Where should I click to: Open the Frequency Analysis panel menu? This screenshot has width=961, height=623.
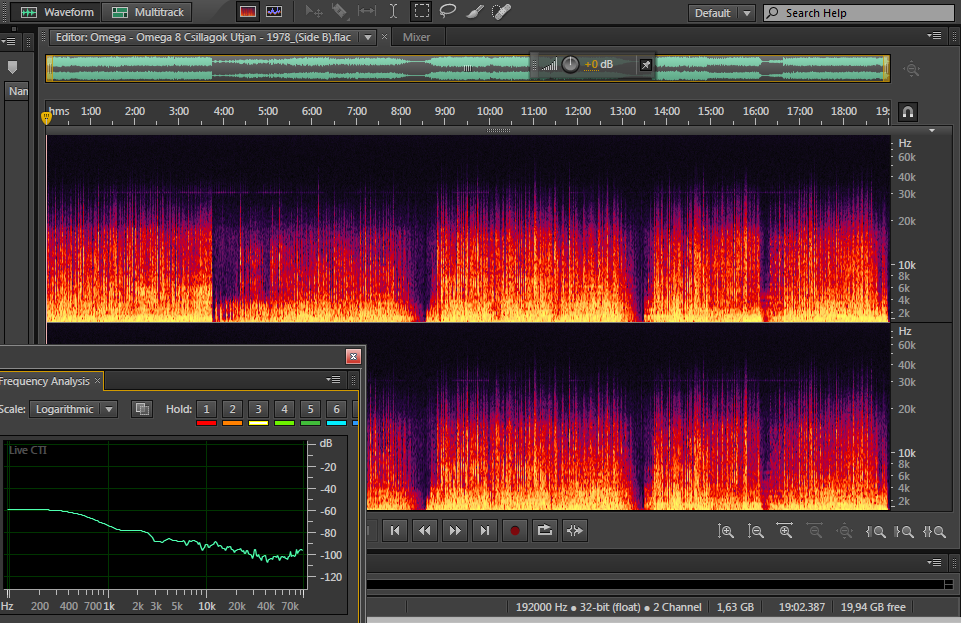(x=333, y=380)
